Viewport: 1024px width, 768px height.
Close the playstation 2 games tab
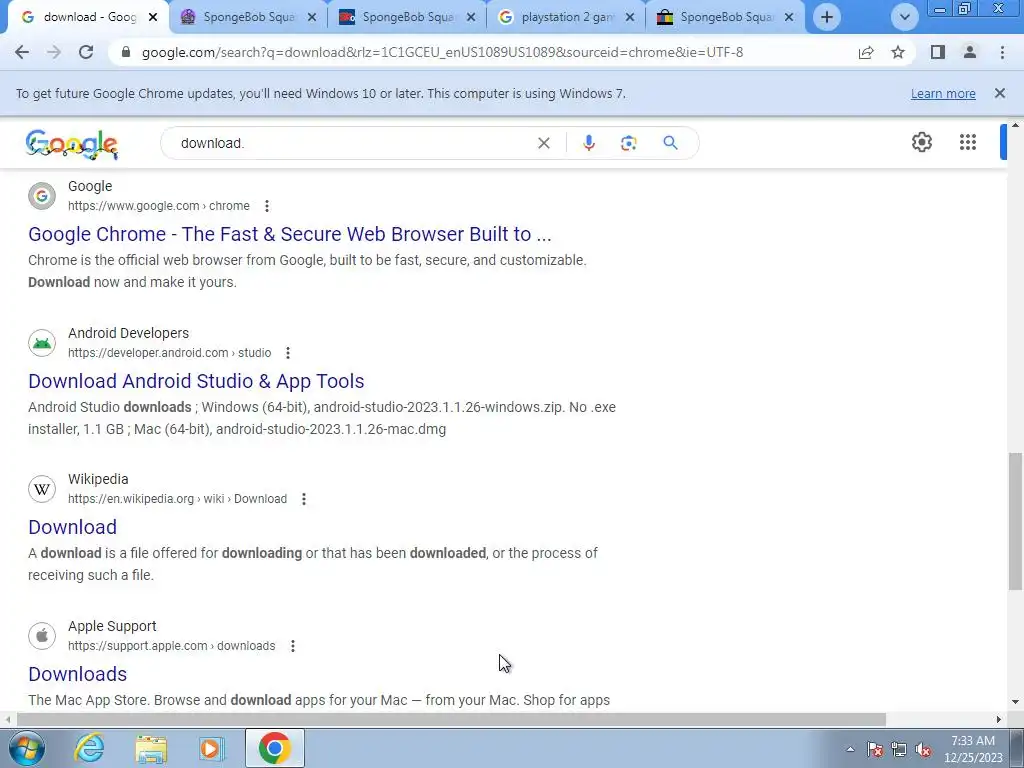[630, 17]
